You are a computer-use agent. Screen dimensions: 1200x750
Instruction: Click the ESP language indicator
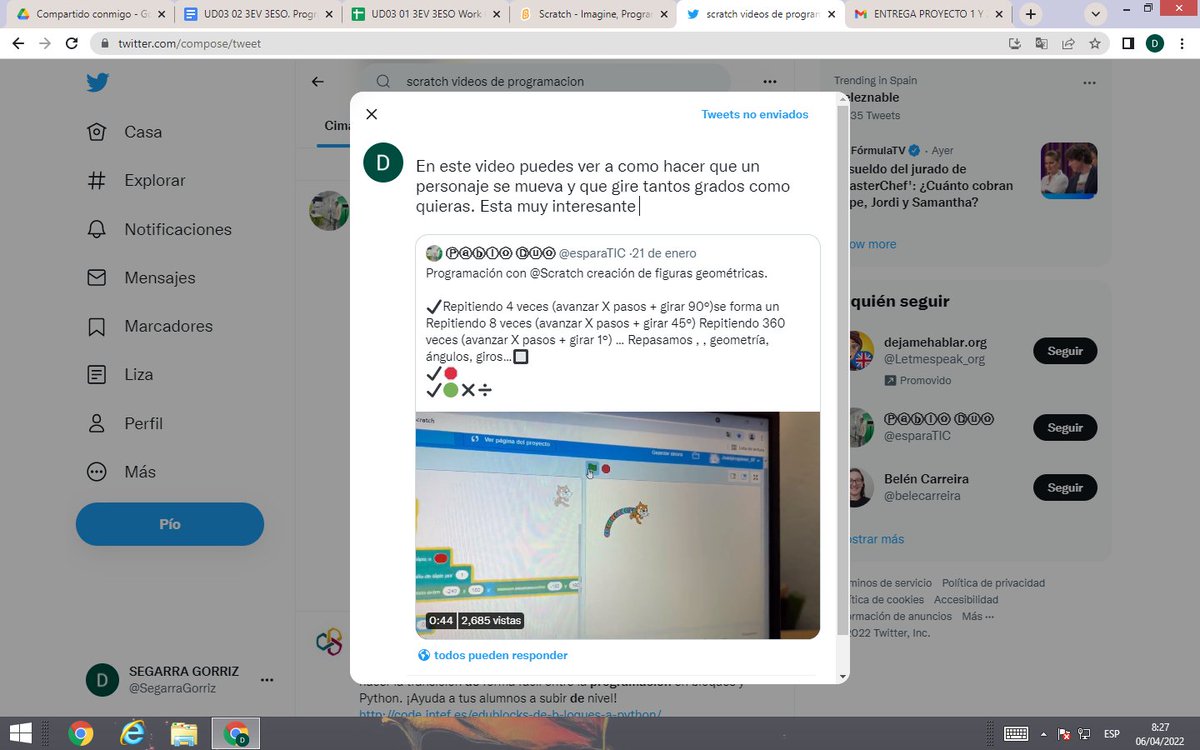point(1111,734)
